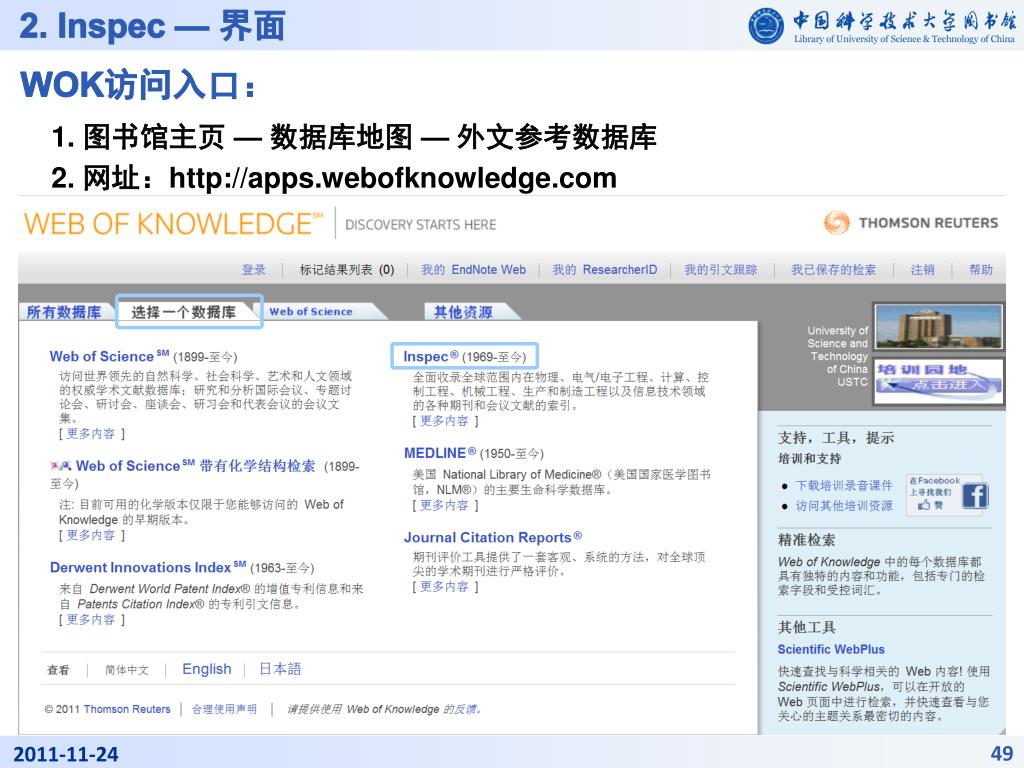Switch to the 所有数据库 tab
Screen dimensions: 1024x768
[x=64, y=312]
